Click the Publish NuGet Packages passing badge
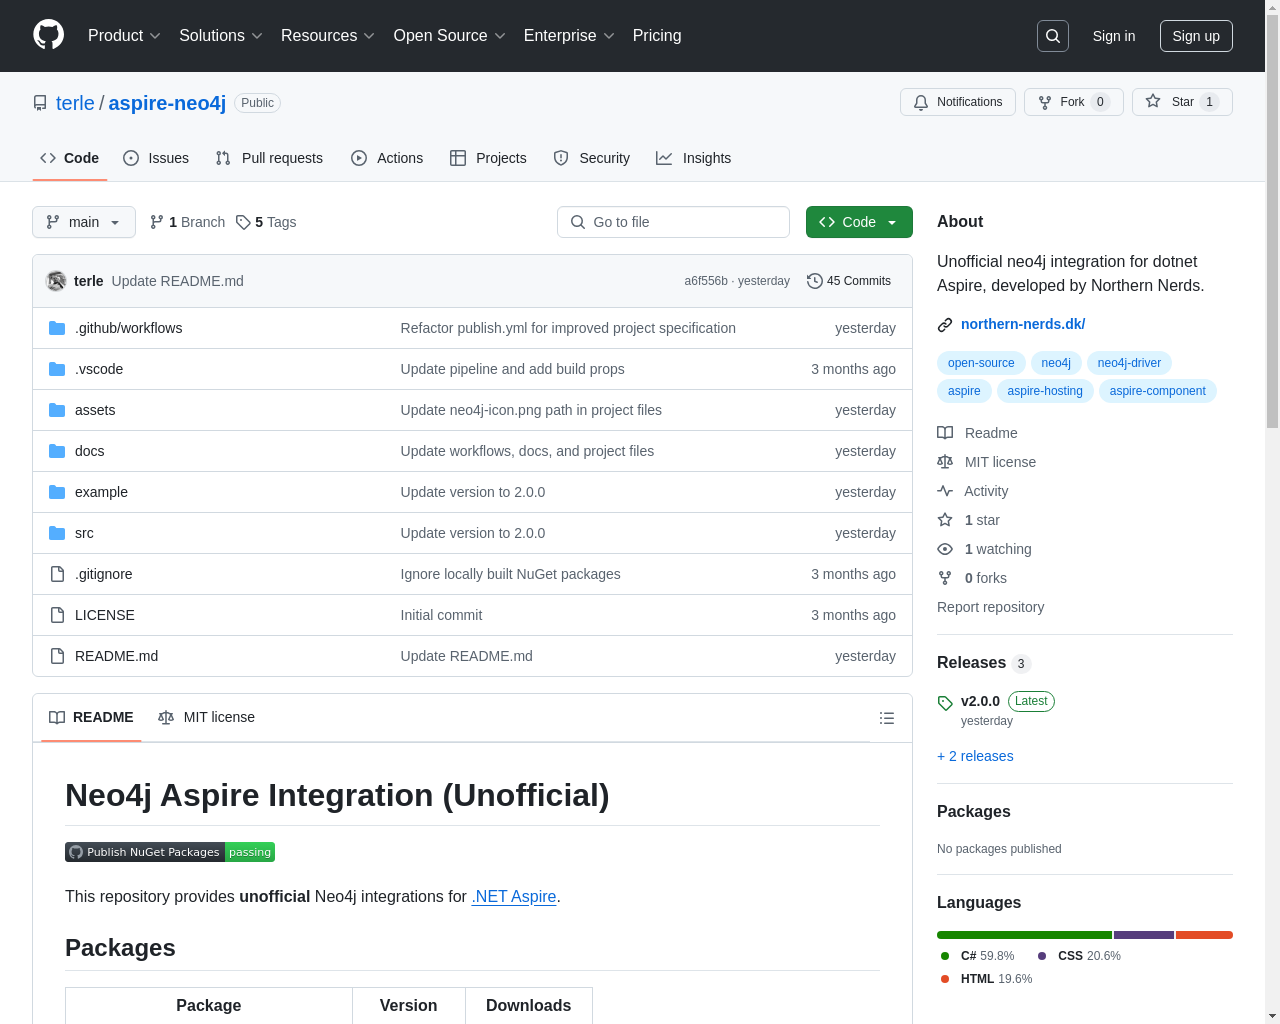1280x1024 pixels. 170,852
